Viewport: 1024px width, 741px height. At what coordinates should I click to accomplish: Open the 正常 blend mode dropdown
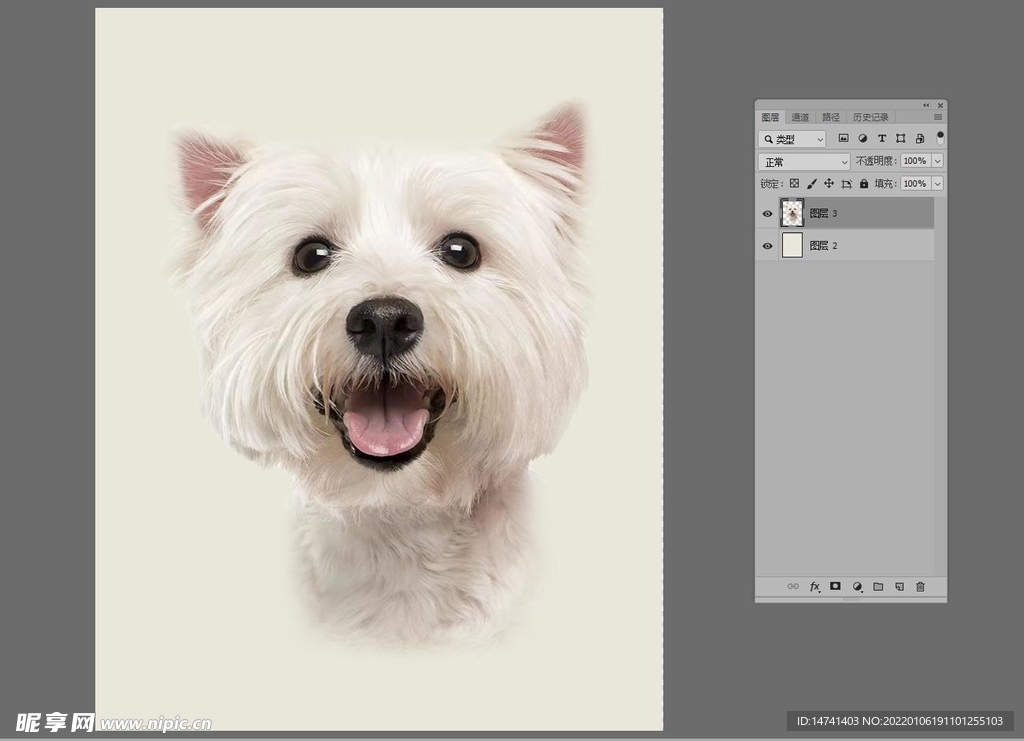[804, 162]
